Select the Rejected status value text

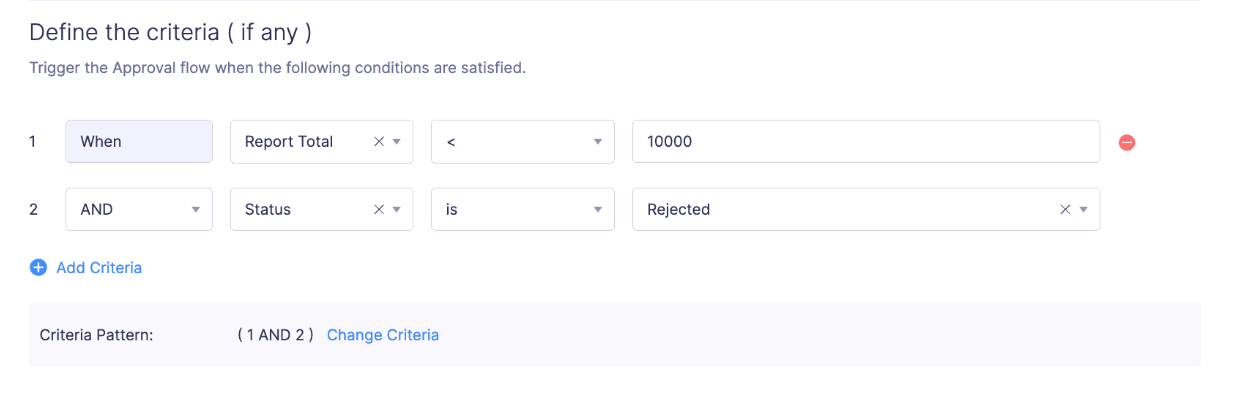click(x=679, y=210)
